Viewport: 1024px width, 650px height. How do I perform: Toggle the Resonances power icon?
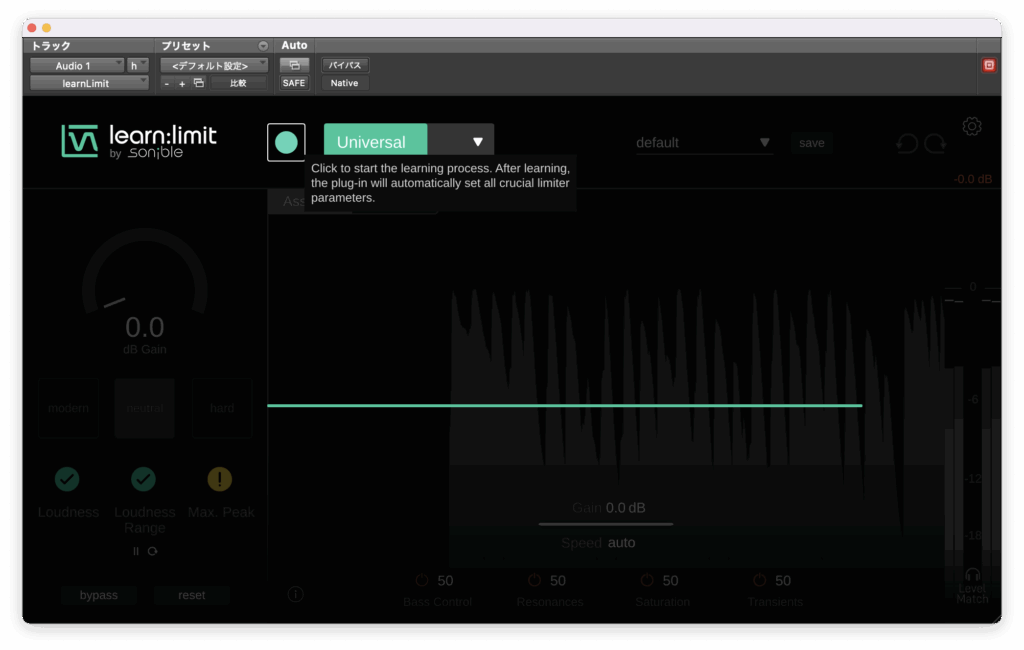pyautogui.click(x=534, y=580)
